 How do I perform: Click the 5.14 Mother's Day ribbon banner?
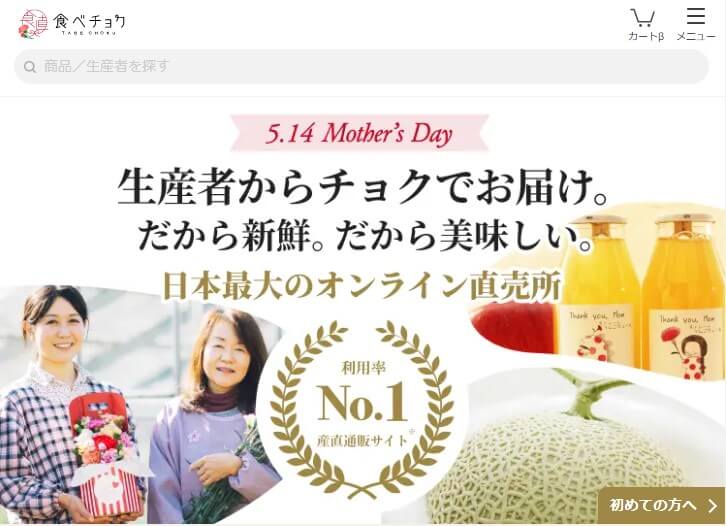(359, 133)
